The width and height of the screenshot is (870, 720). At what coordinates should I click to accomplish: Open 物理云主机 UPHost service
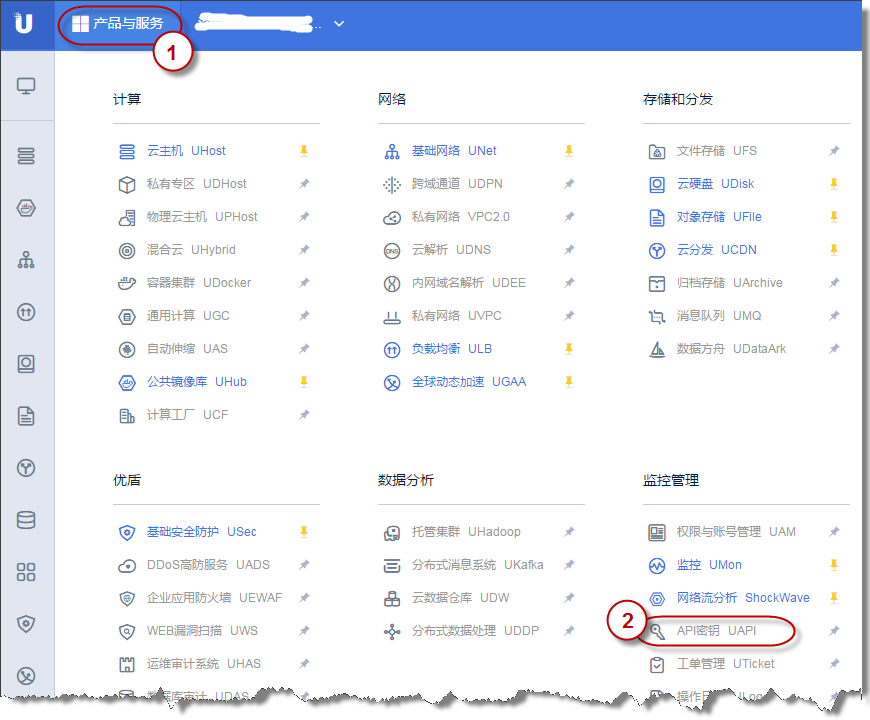202,217
